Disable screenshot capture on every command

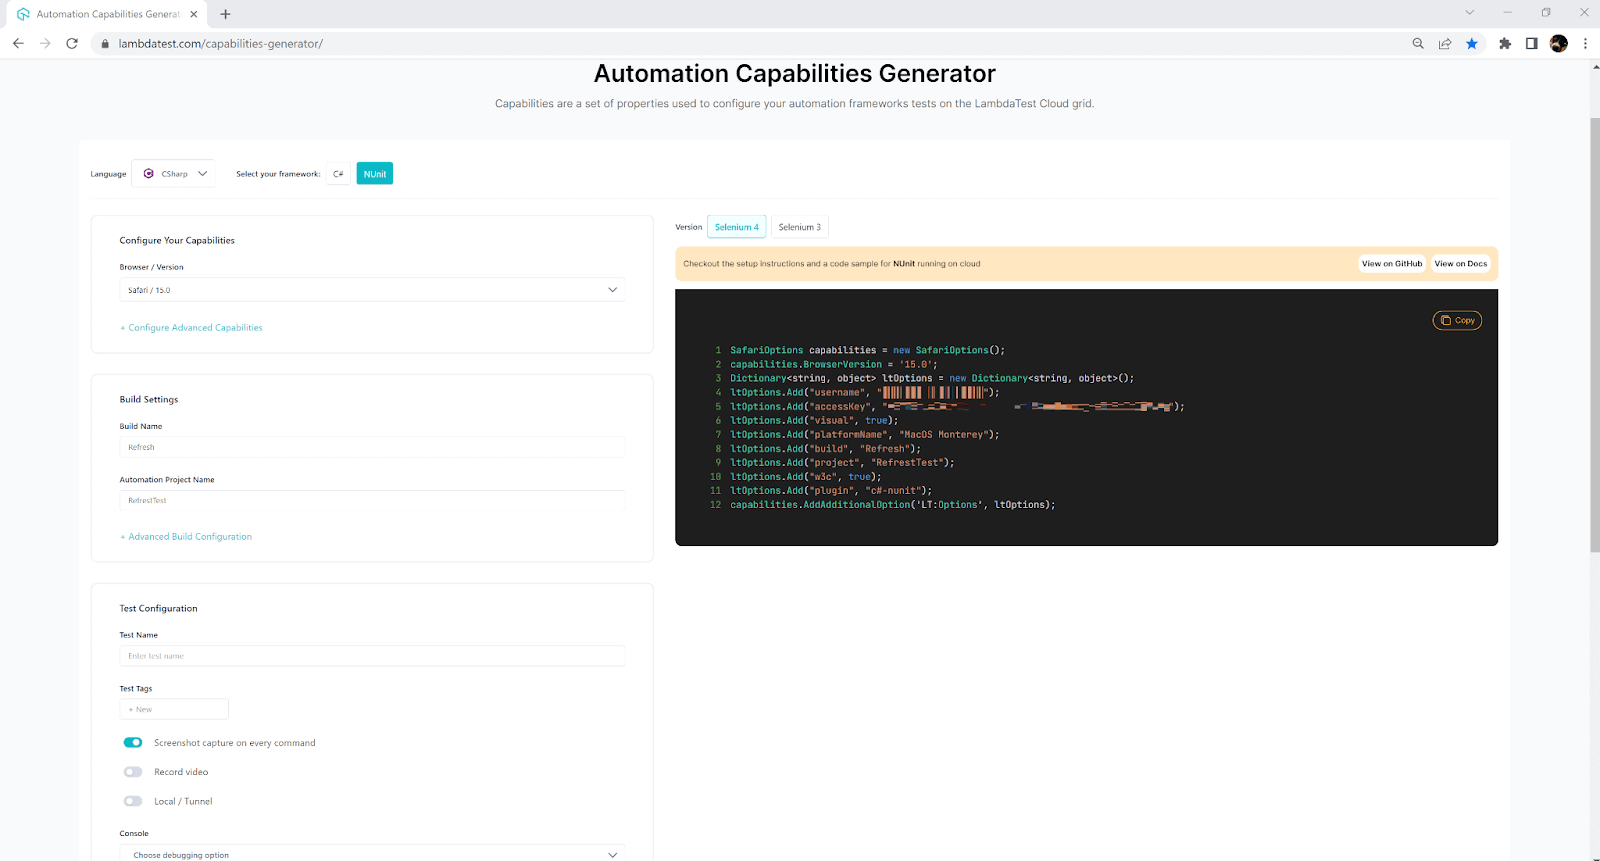pyautogui.click(x=133, y=742)
